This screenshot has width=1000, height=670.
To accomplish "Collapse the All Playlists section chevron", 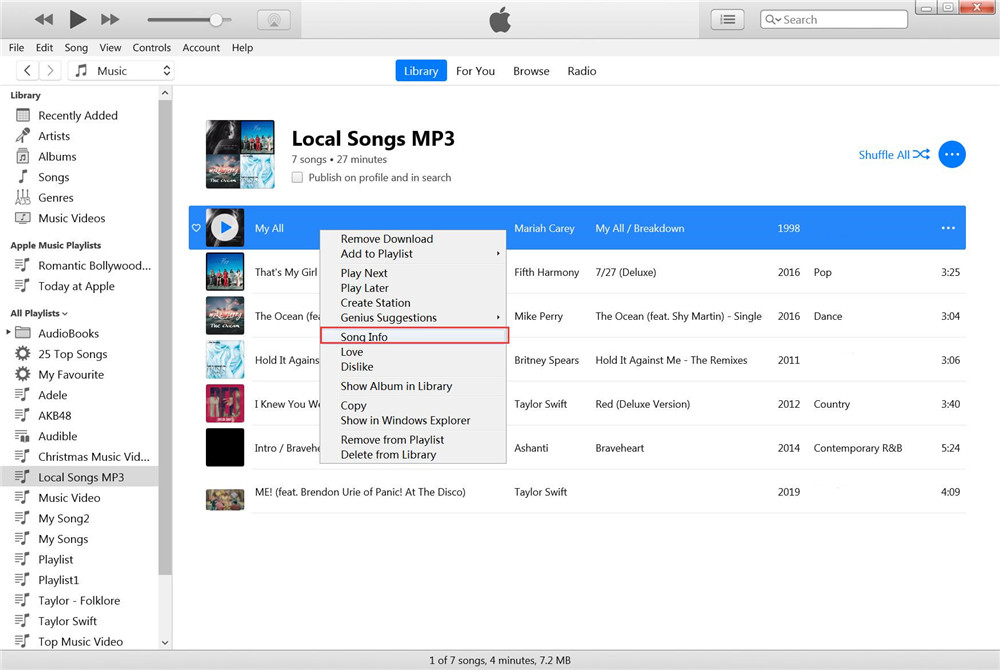I will 65,314.
